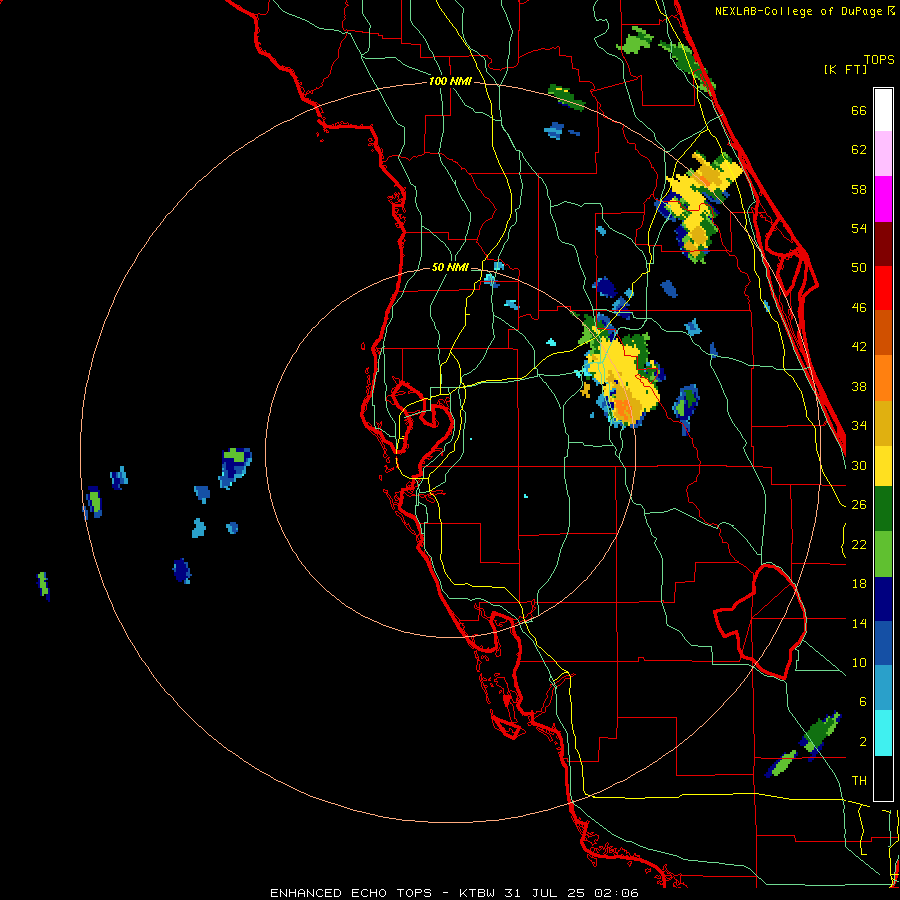Click the orange 42 K FT legend color
The height and width of the screenshot is (900, 900).
pos(883,378)
